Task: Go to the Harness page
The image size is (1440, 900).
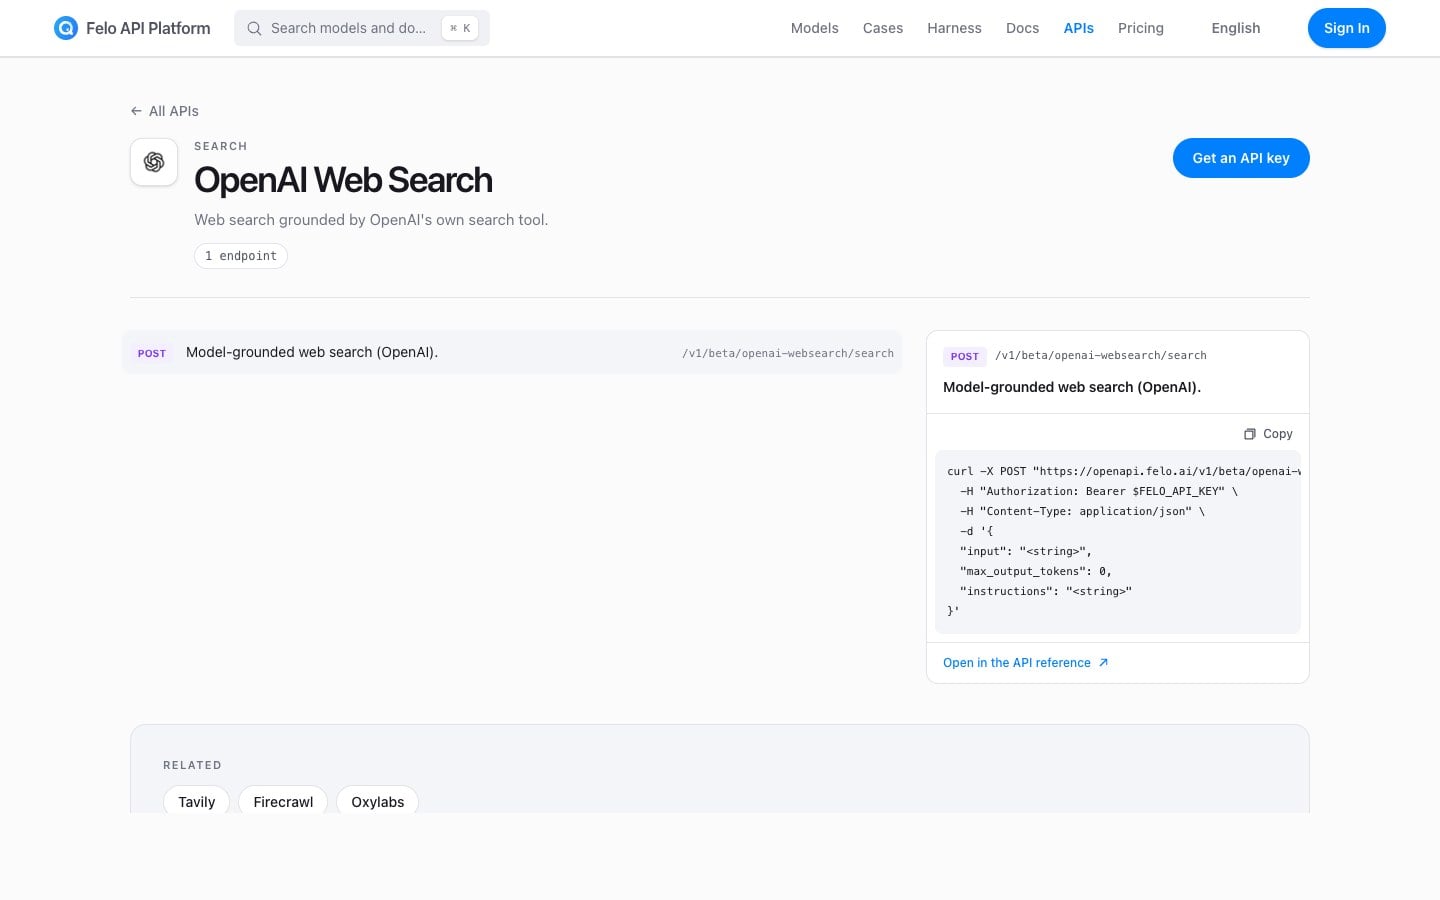Action: coord(954,28)
